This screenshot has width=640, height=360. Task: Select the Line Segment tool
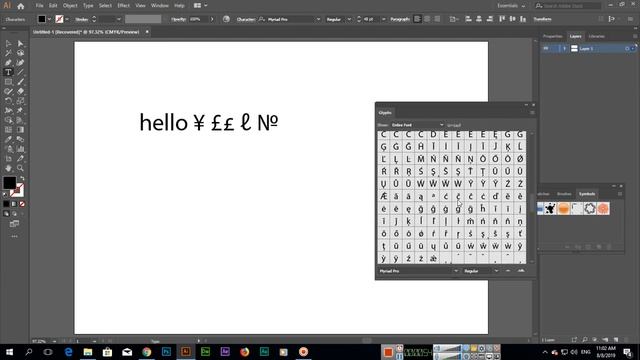coord(20,72)
